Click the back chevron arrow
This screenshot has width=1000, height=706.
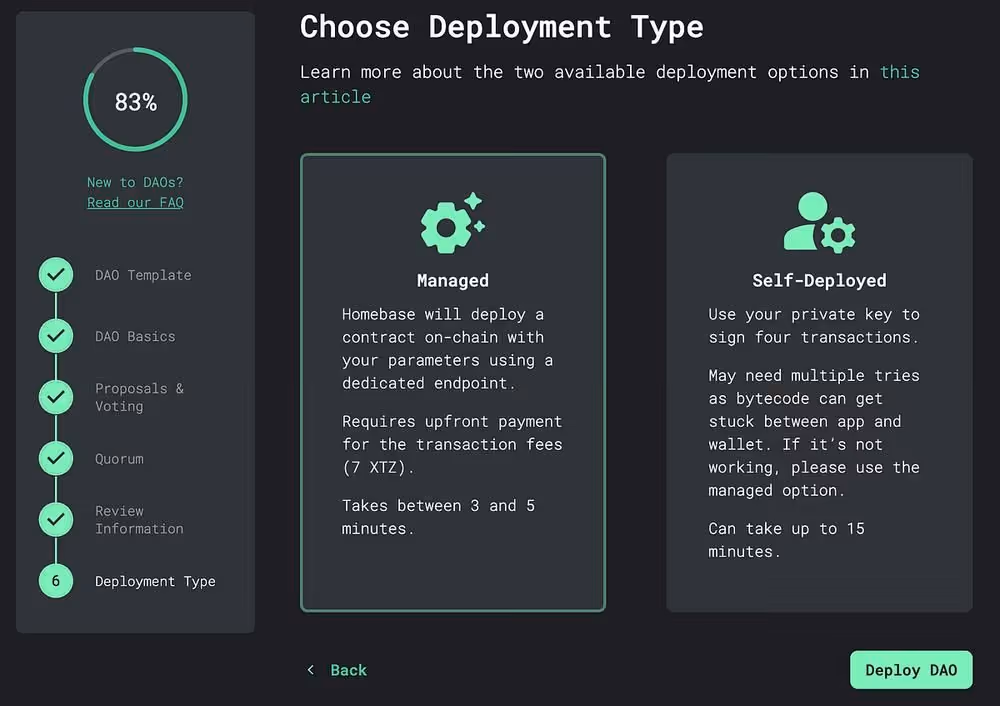[x=311, y=670]
